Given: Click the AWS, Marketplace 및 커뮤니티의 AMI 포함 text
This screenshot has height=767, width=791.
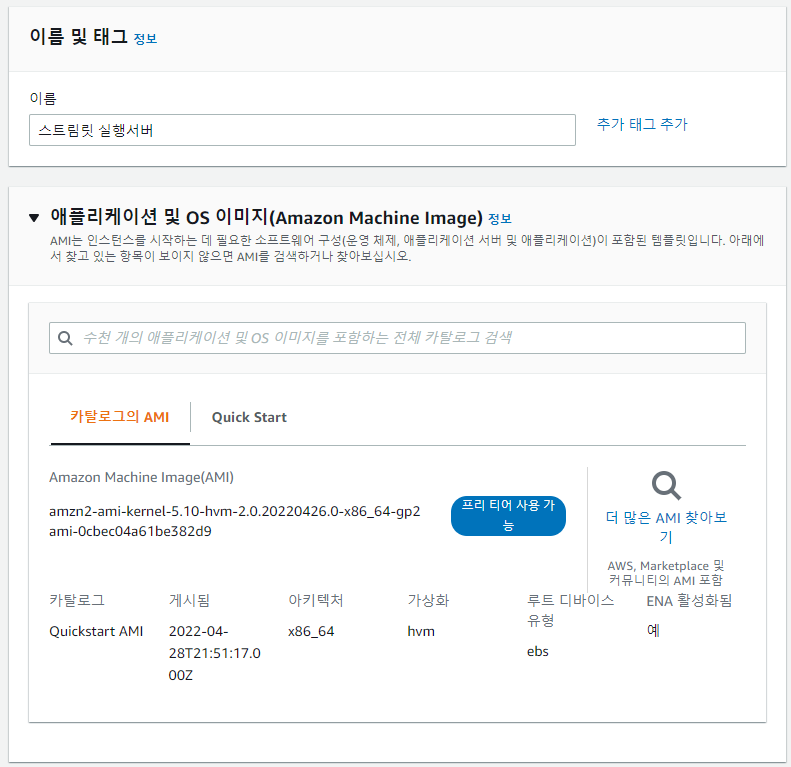Looking at the screenshot, I should click(x=666, y=573).
